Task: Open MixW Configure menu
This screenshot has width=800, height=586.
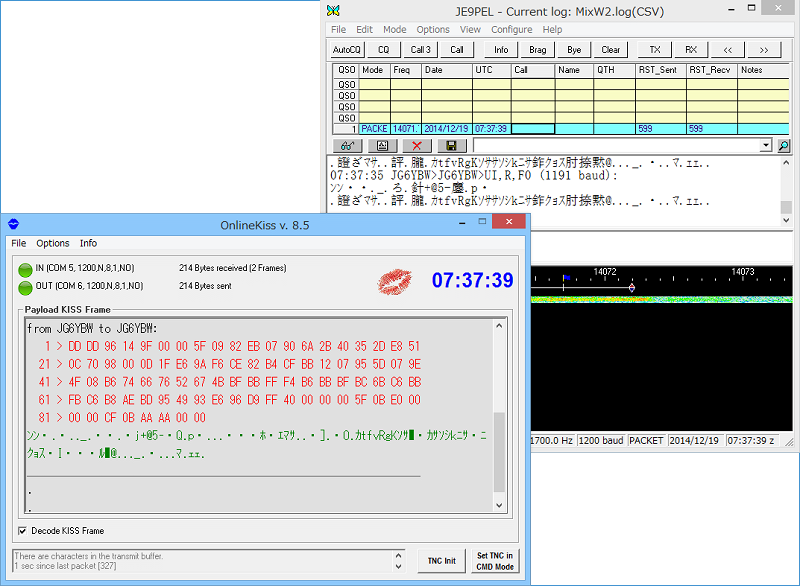Action: pos(512,30)
